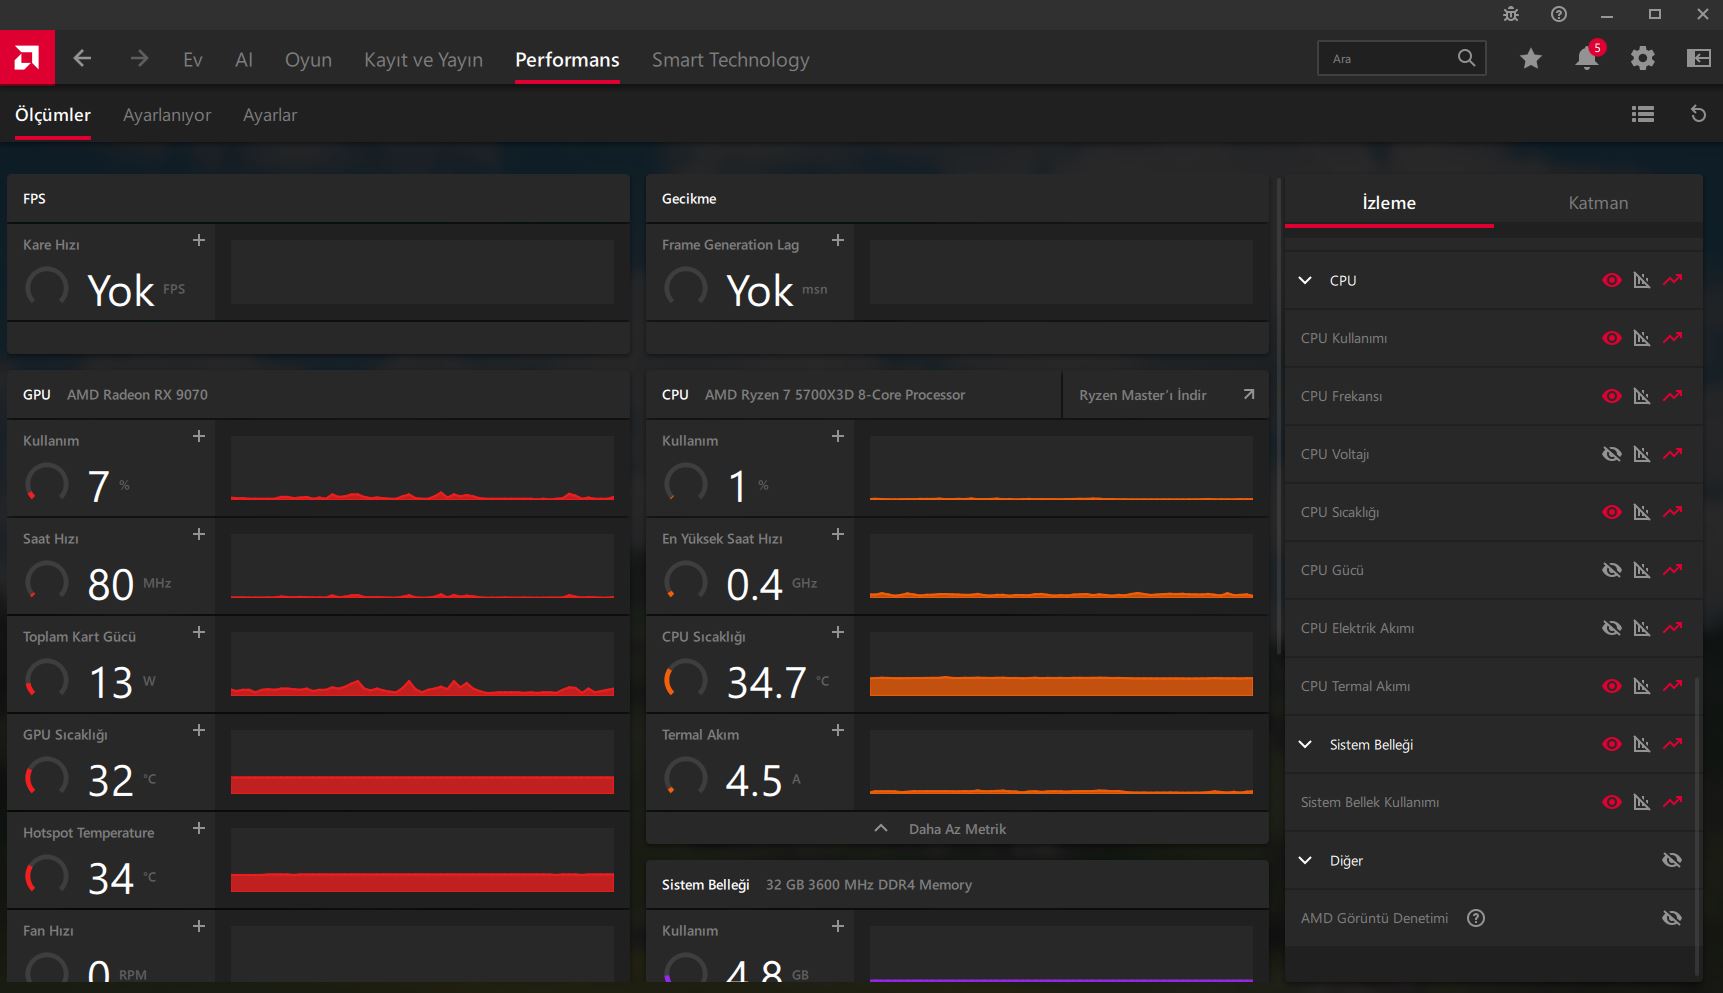Collapse CPU metrics via Daha Az Metrik
The image size is (1723, 993).
(x=957, y=828)
